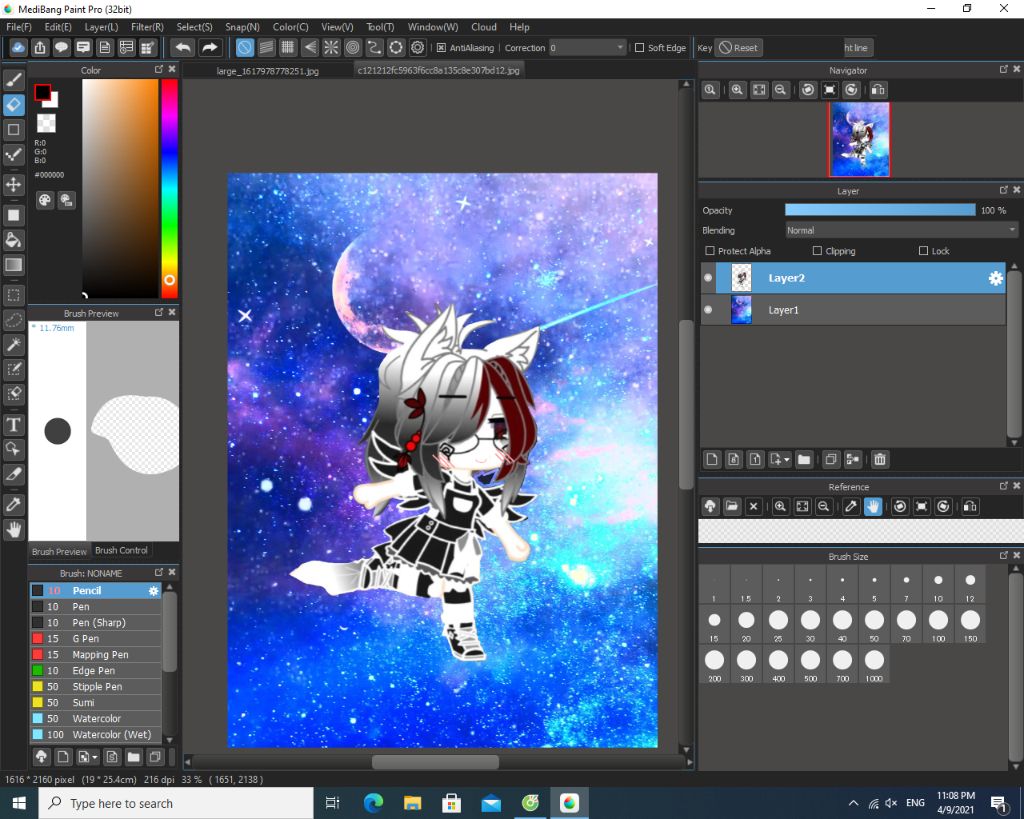Open the Windows Start menu
The image size is (1024, 819).
click(19, 803)
